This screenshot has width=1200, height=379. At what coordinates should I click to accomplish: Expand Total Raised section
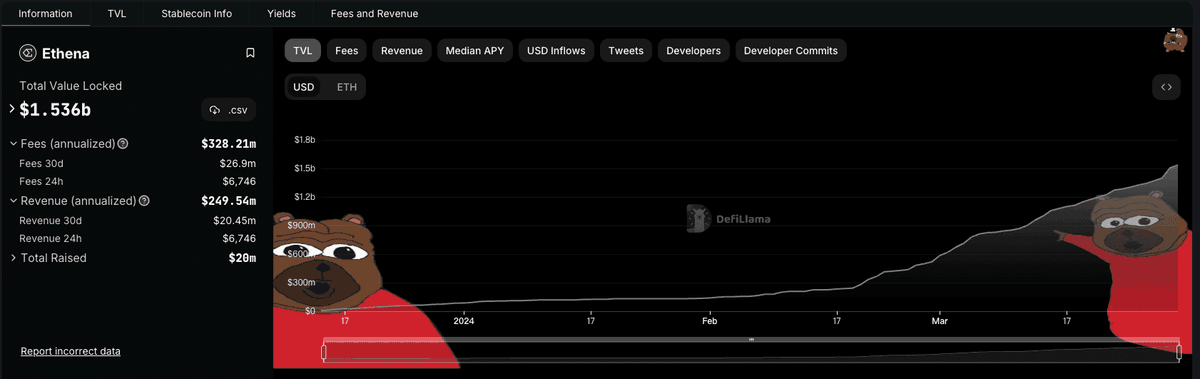coord(13,258)
